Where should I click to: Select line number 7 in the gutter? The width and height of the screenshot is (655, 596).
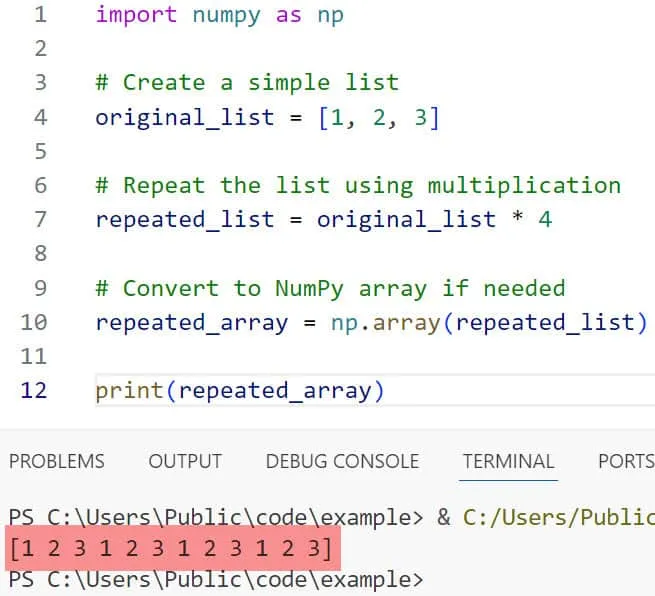tap(39, 219)
